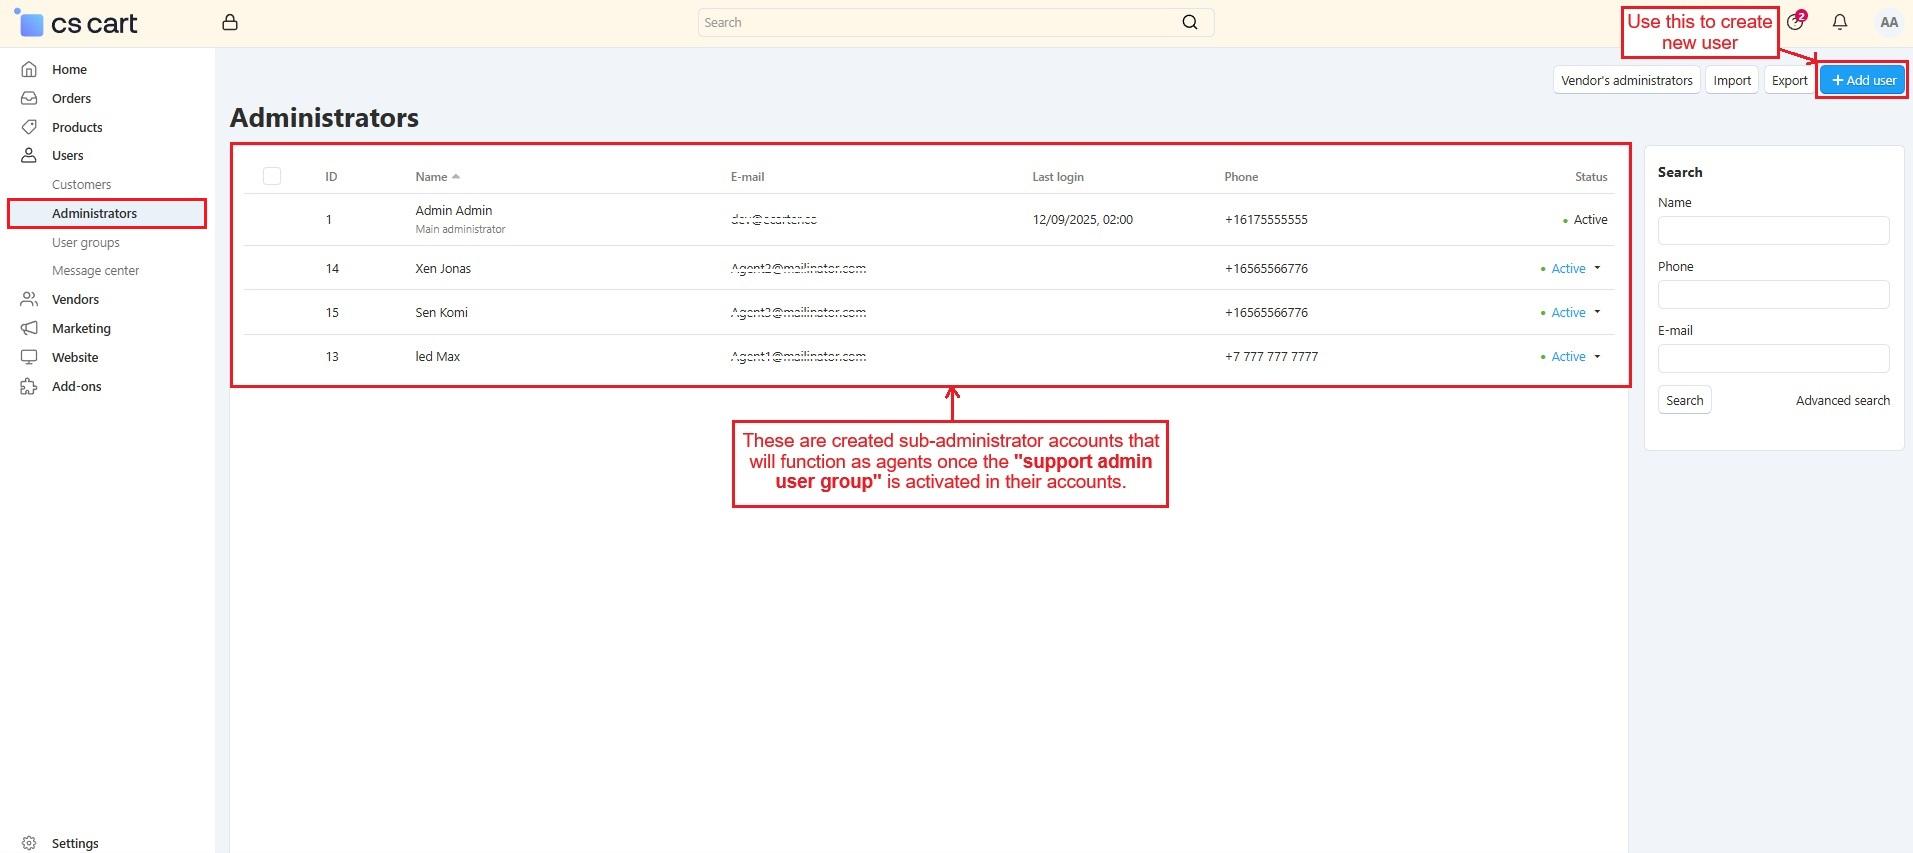The image size is (1913, 853).
Task: Open the AA user avatar menu
Action: coord(1888,22)
